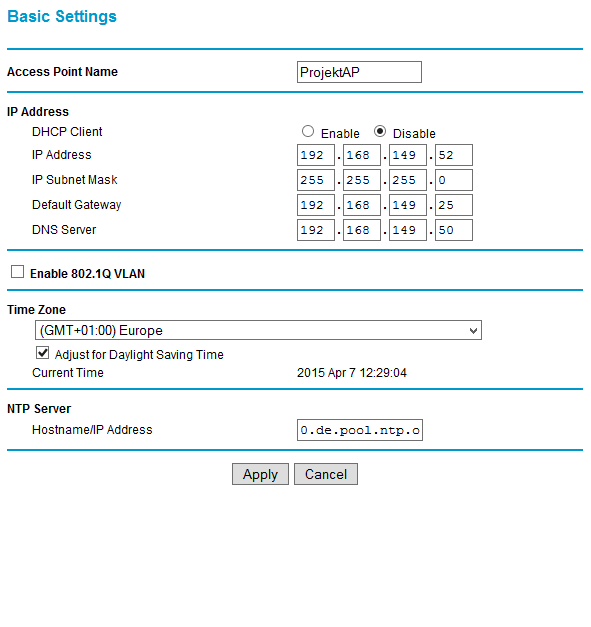Screen dimensions: 591x627
Task: Click the Cancel button
Action: point(326,474)
